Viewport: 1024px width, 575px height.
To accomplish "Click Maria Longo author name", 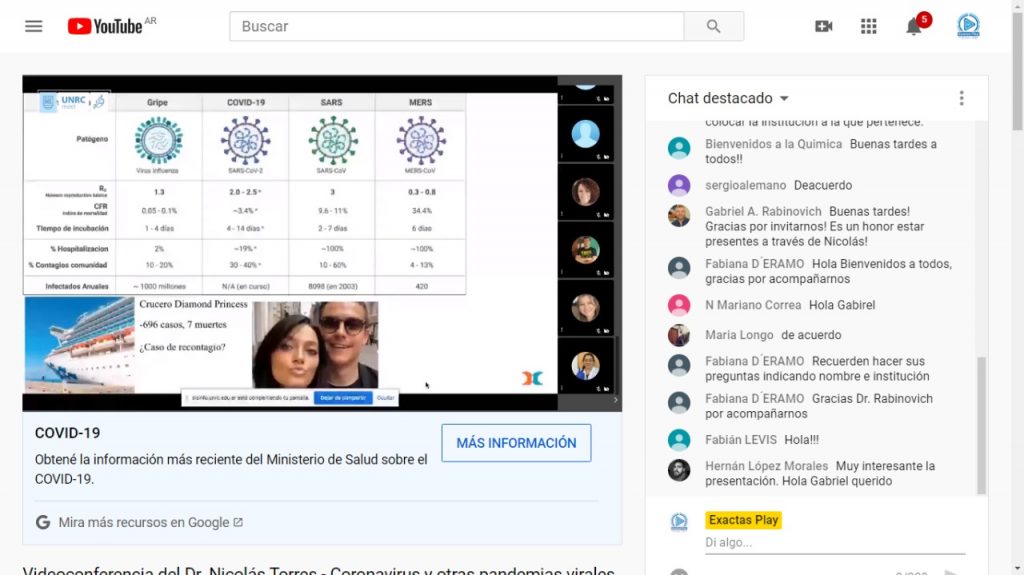I will (739, 335).
